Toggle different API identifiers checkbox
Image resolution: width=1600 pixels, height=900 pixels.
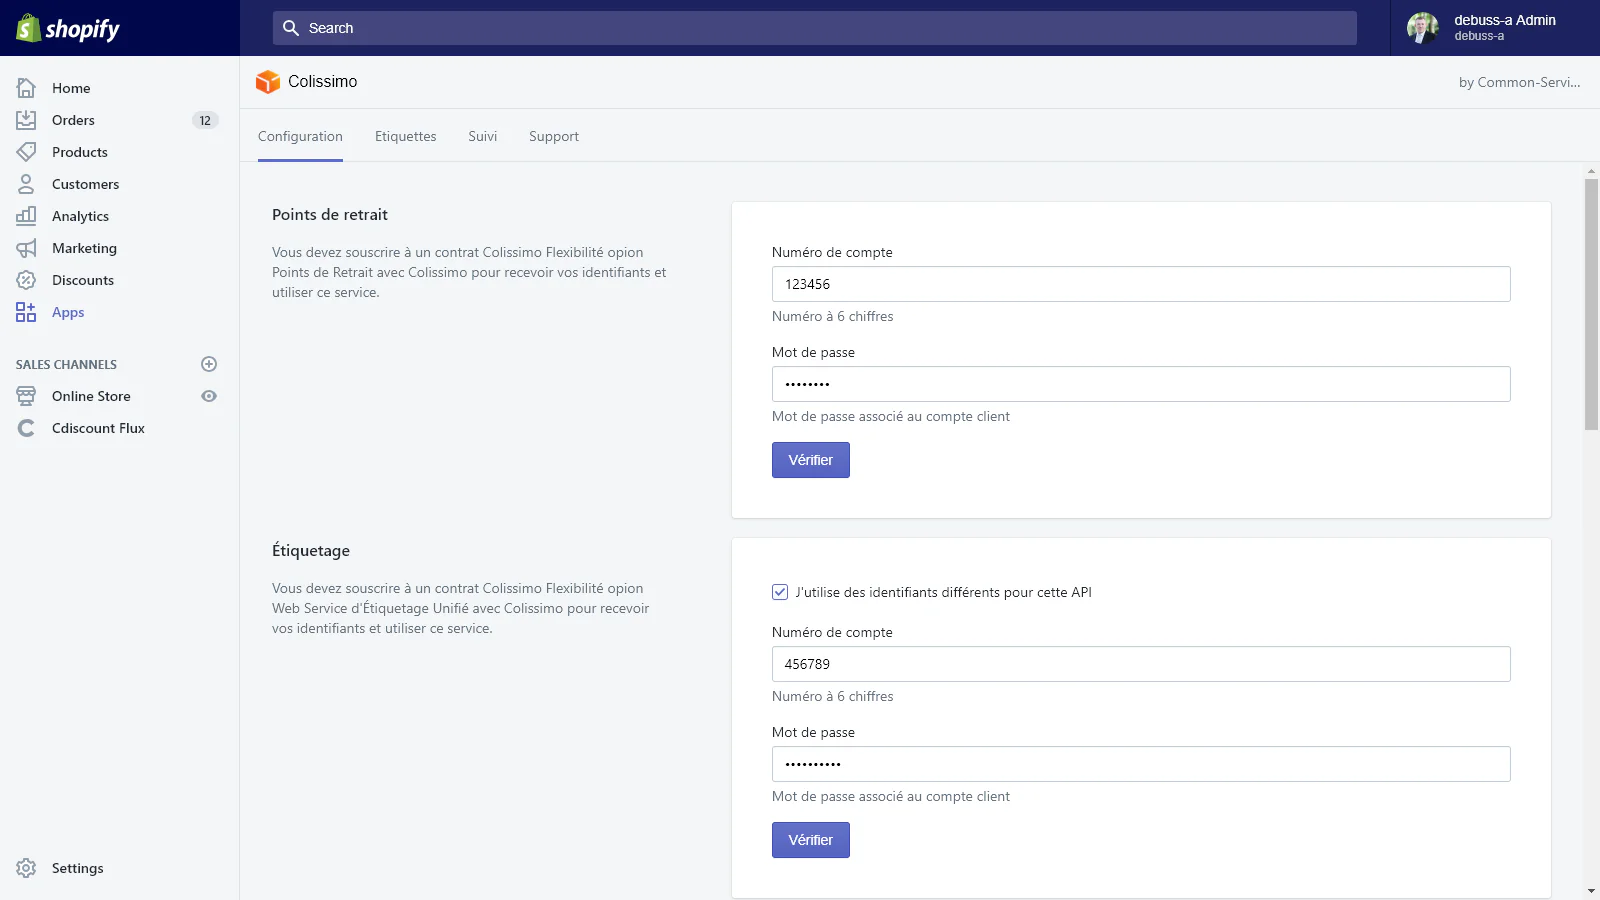(x=780, y=592)
